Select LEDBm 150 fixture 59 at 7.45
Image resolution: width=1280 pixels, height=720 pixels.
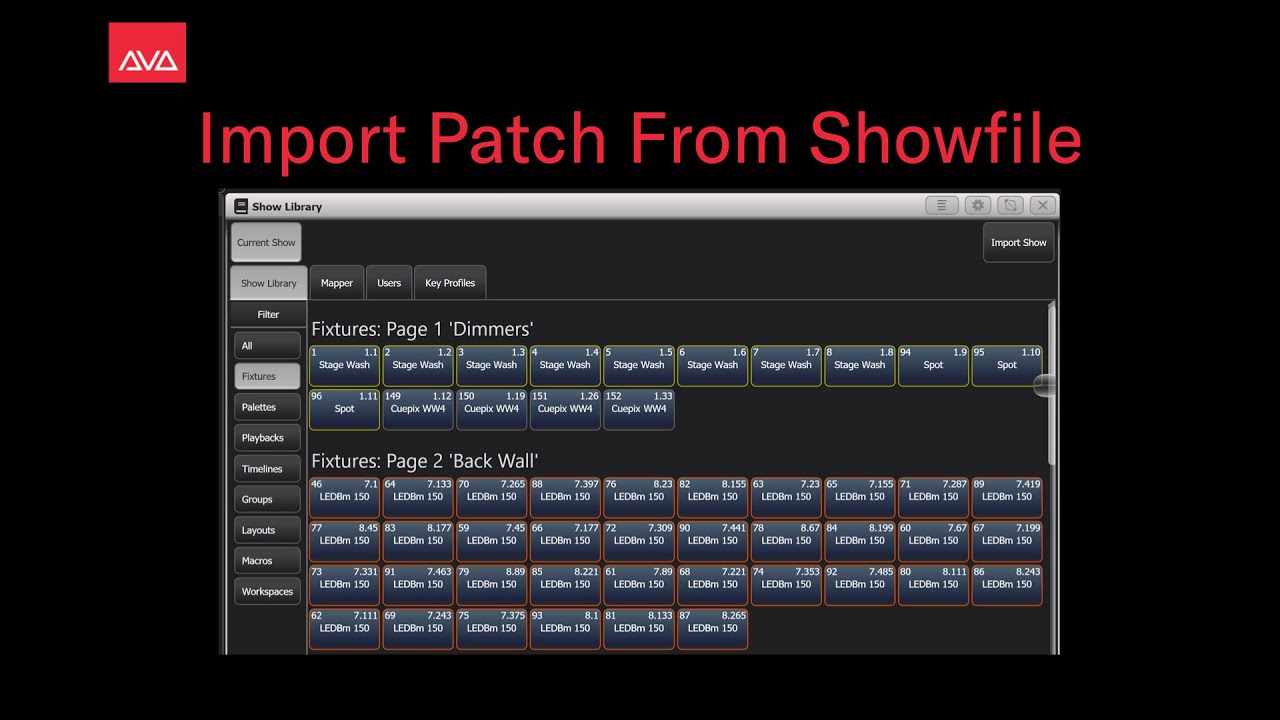(491, 541)
